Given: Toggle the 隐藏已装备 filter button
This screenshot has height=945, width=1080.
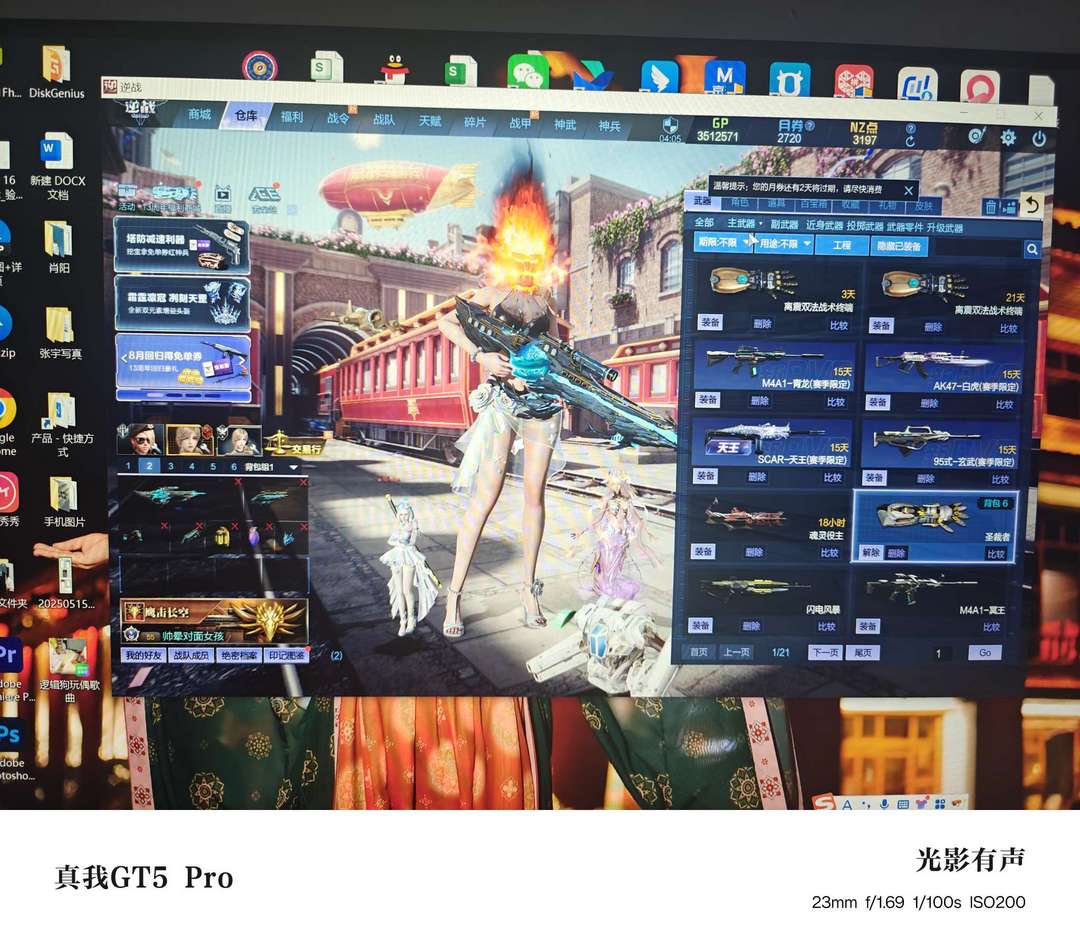Looking at the screenshot, I should 900,245.
